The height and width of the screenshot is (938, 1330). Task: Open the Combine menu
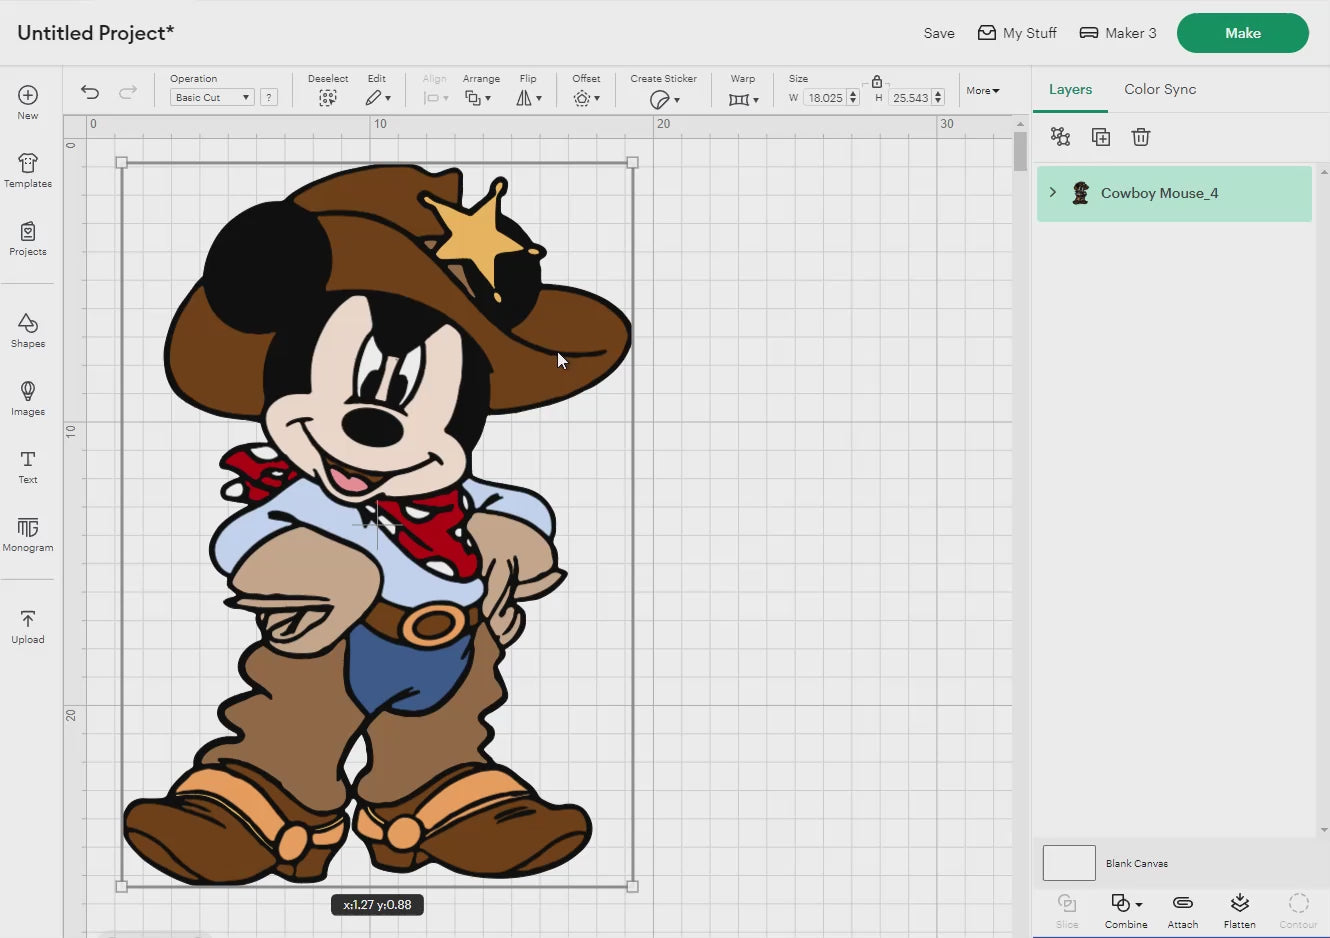(x=1126, y=910)
